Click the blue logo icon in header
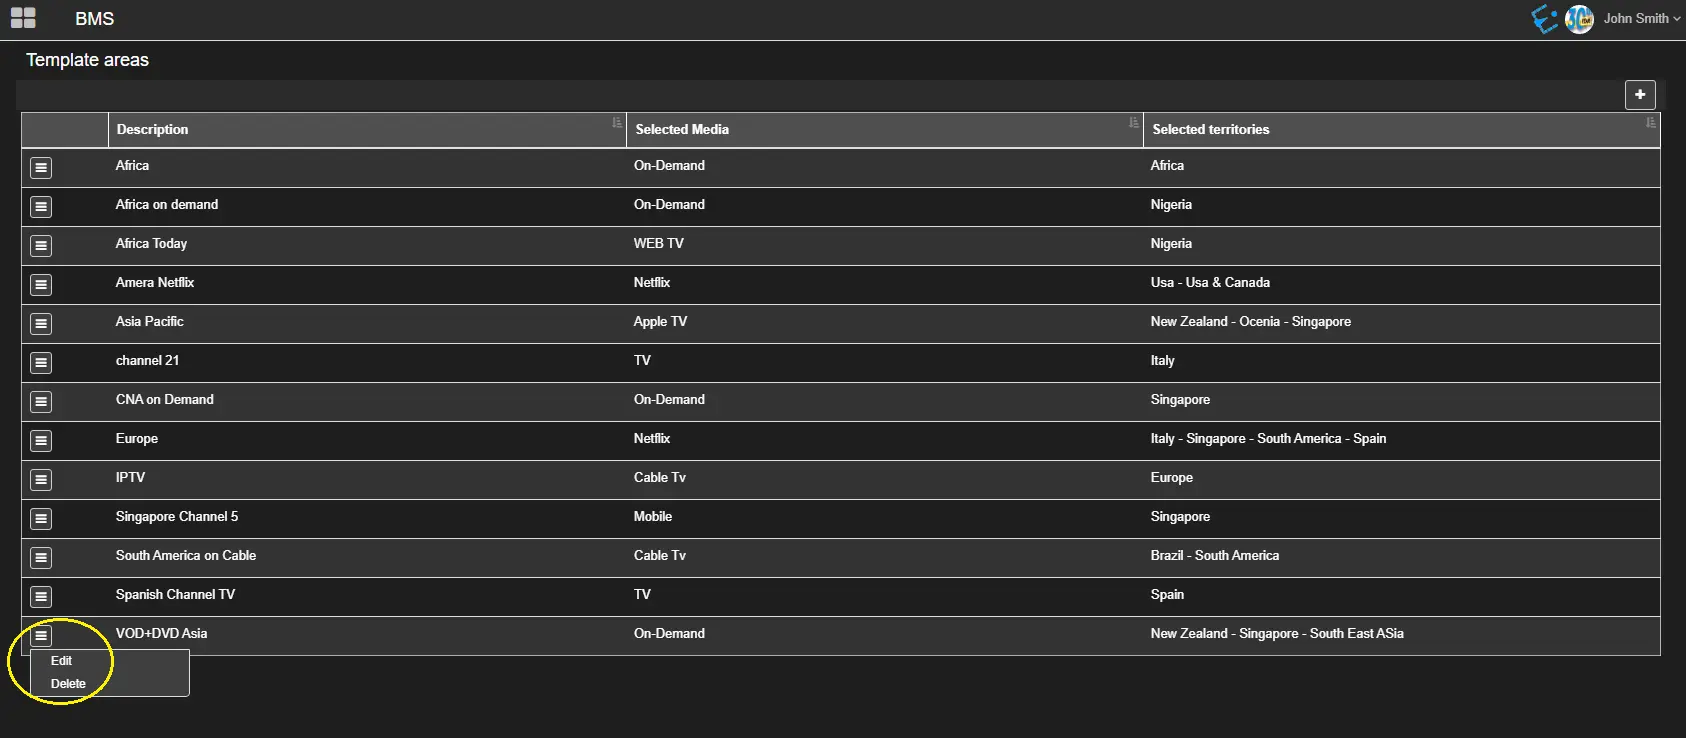 coord(1545,19)
